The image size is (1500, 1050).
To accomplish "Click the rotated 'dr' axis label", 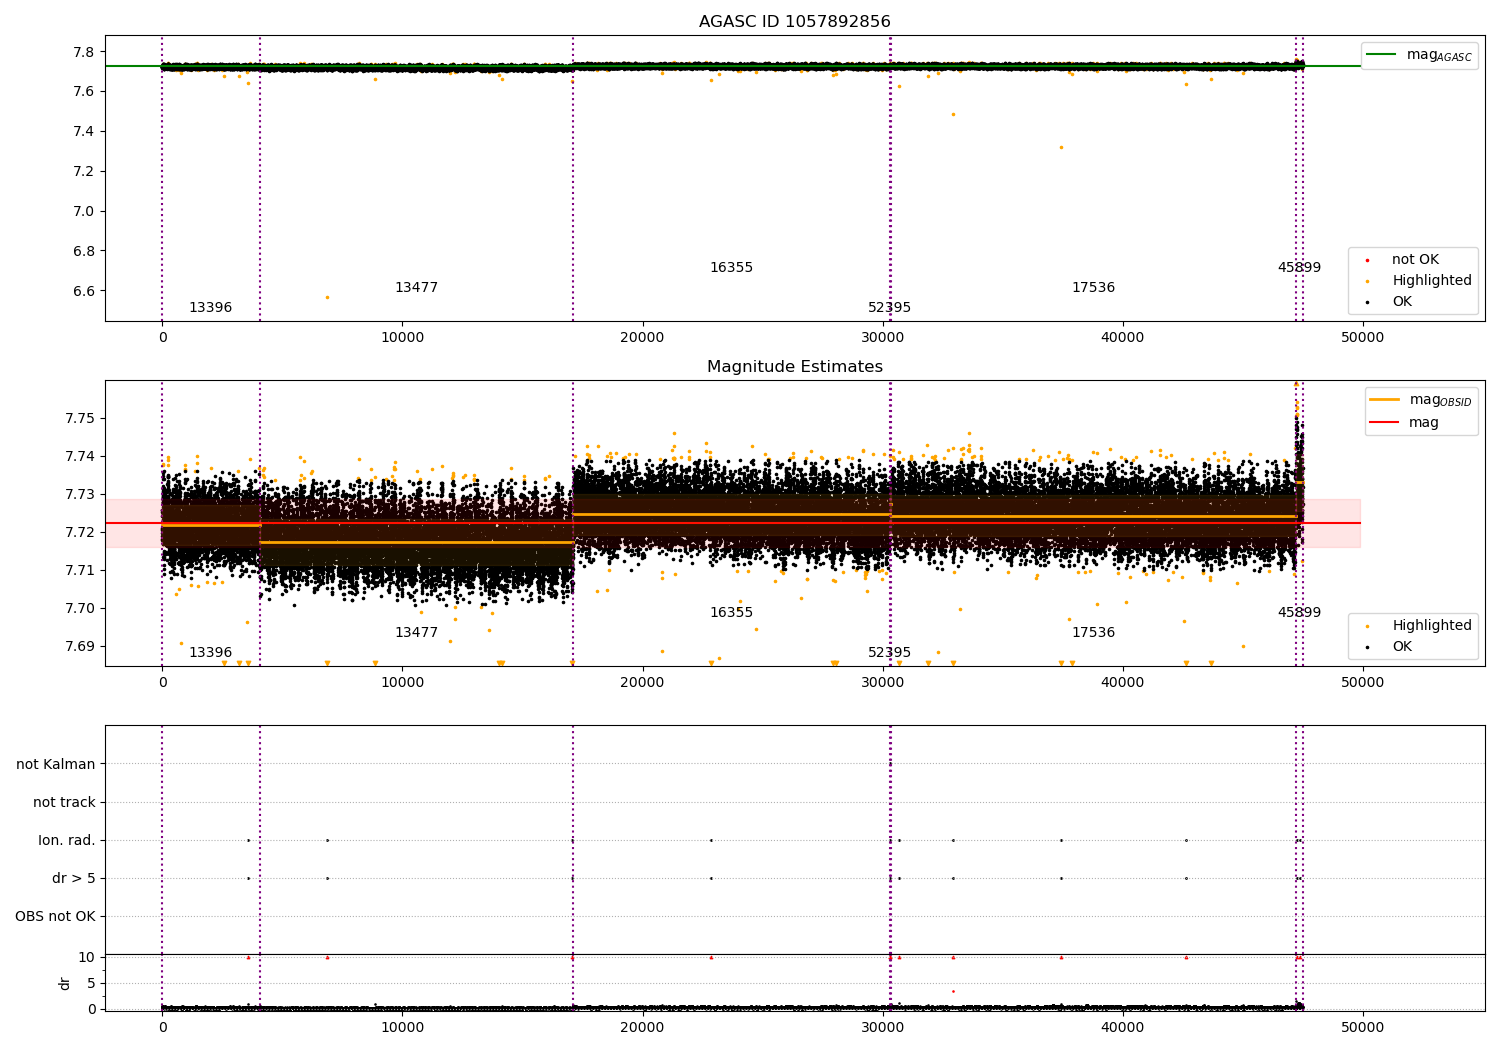I will 65,983.
